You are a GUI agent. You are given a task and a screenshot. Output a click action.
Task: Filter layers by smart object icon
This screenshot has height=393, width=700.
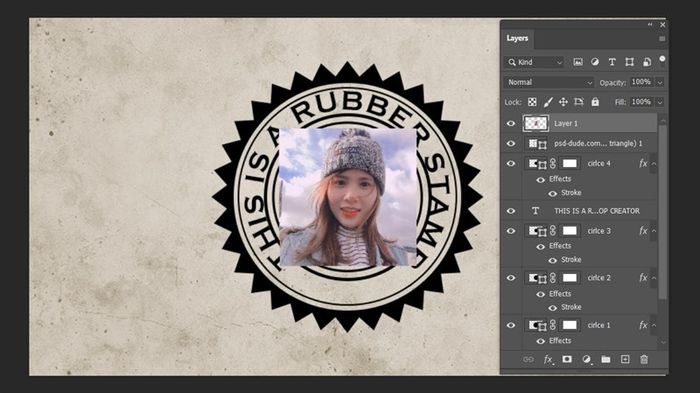[x=647, y=62]
